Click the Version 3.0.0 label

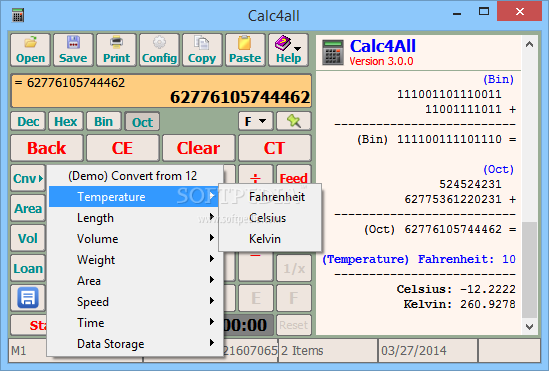point(381,61)
